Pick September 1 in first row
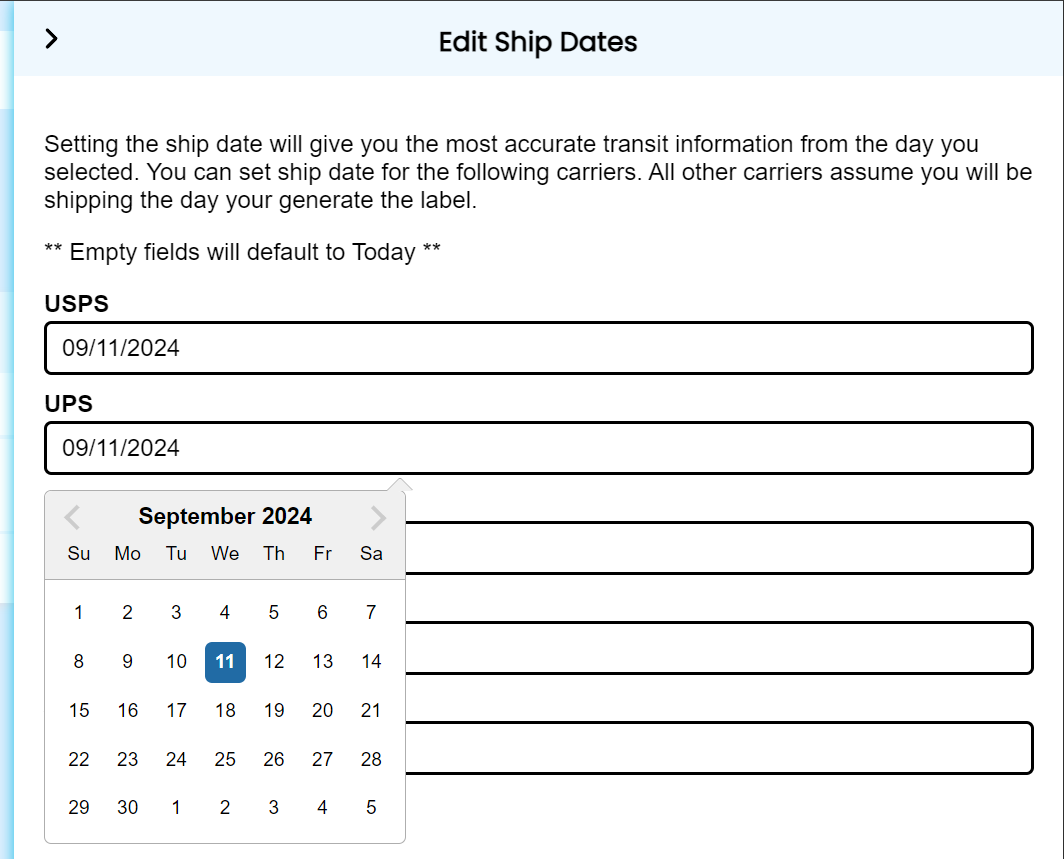This screenshot has width=1064, height=859. click(x=79, y=612)
